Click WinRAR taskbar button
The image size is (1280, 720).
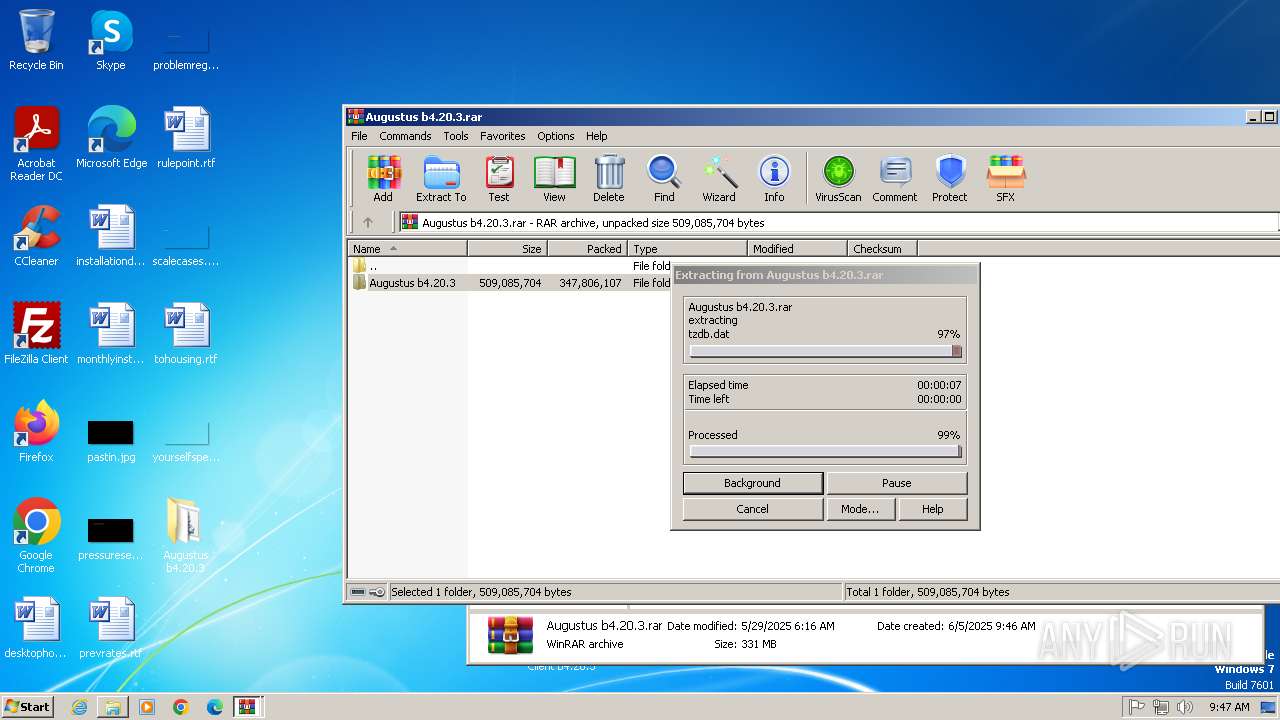(x=247, y=707)
